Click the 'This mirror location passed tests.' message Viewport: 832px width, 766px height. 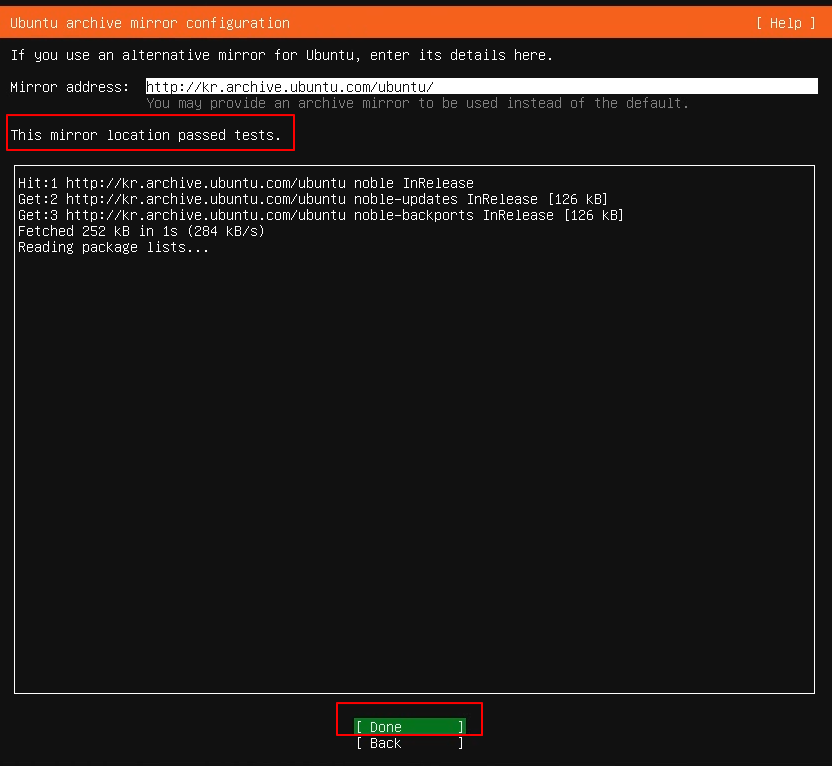[x=146, y=135]
